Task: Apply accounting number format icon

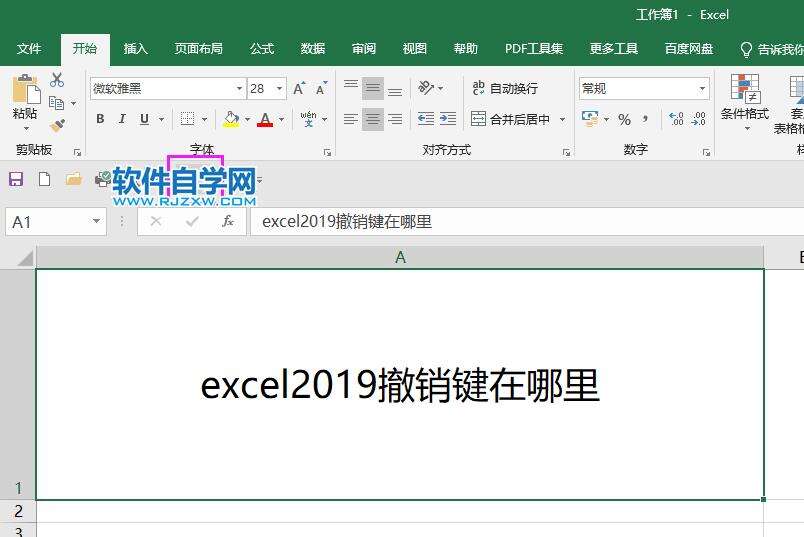Action: click(x=590, y=119)
